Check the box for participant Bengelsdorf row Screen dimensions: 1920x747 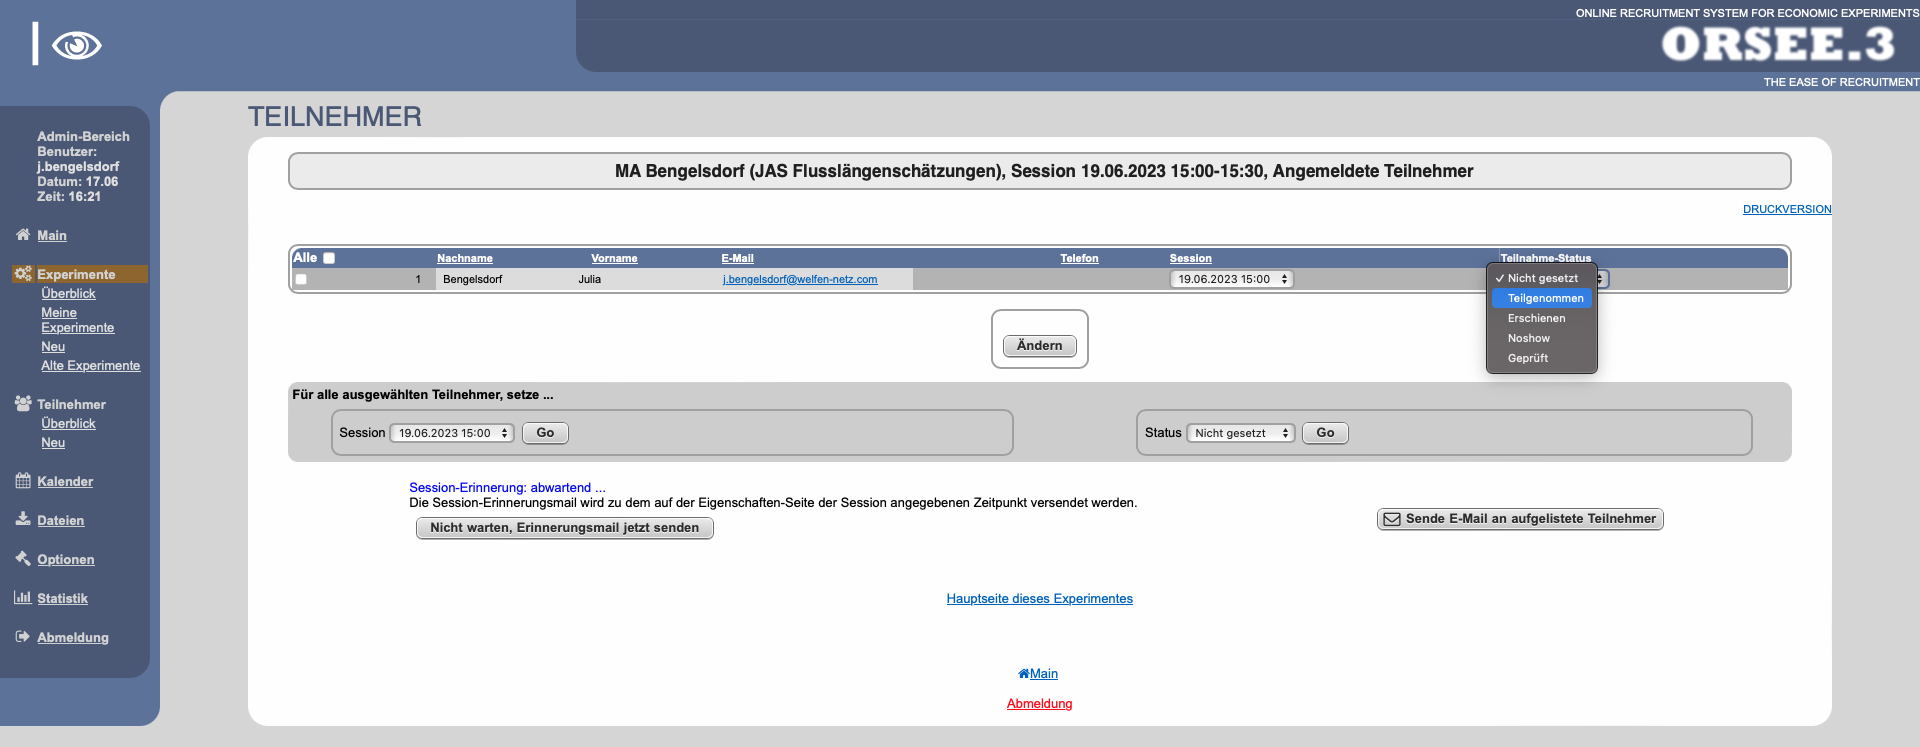(x=301, y=280)
